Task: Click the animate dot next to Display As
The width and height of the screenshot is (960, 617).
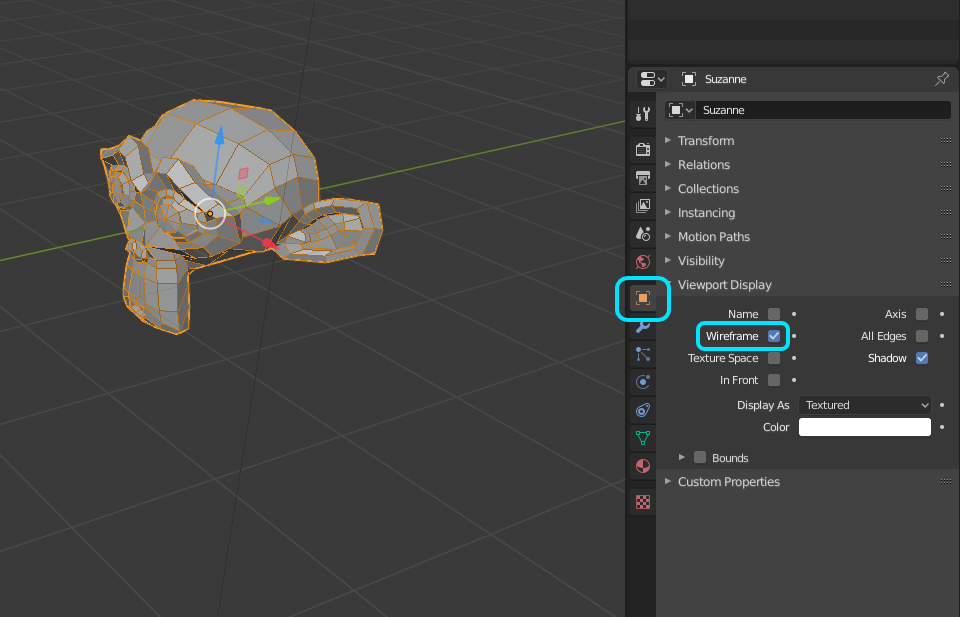Action: click(942, 405)
